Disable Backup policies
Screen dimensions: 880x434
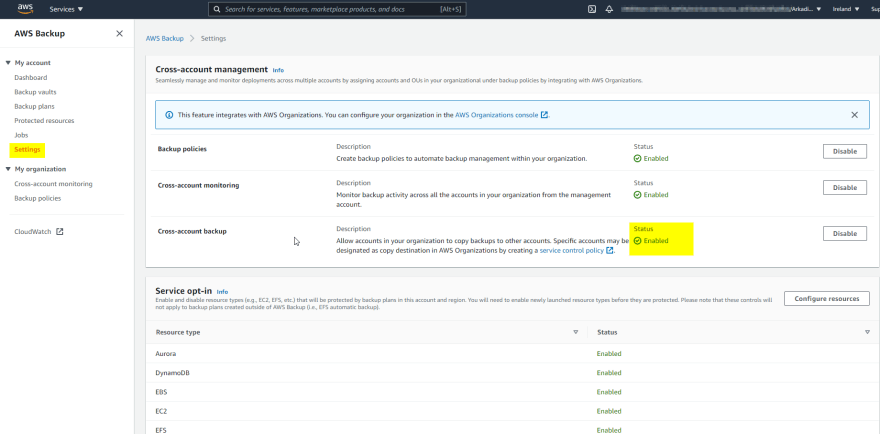845,152
